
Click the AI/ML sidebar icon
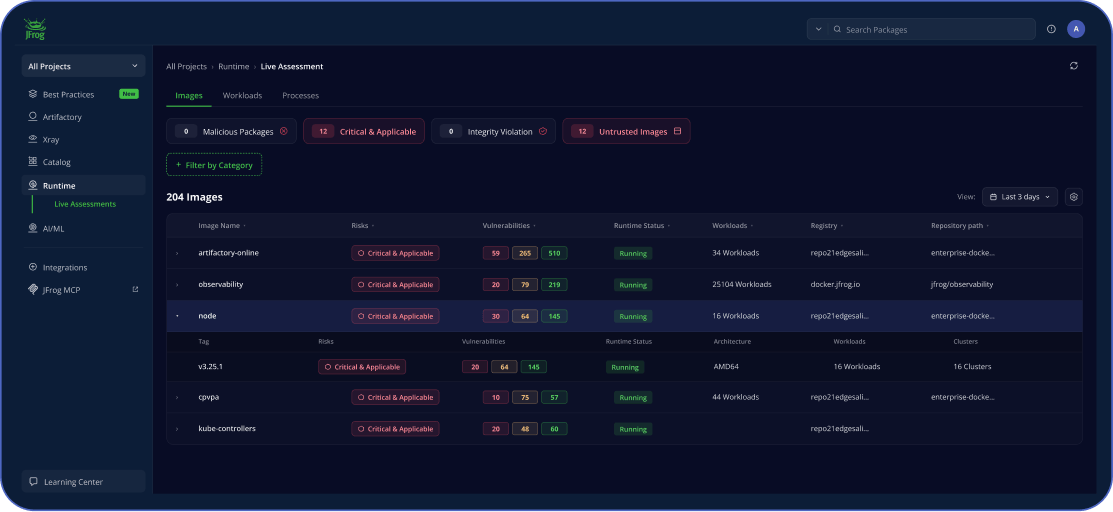click(x=33, y=228)
